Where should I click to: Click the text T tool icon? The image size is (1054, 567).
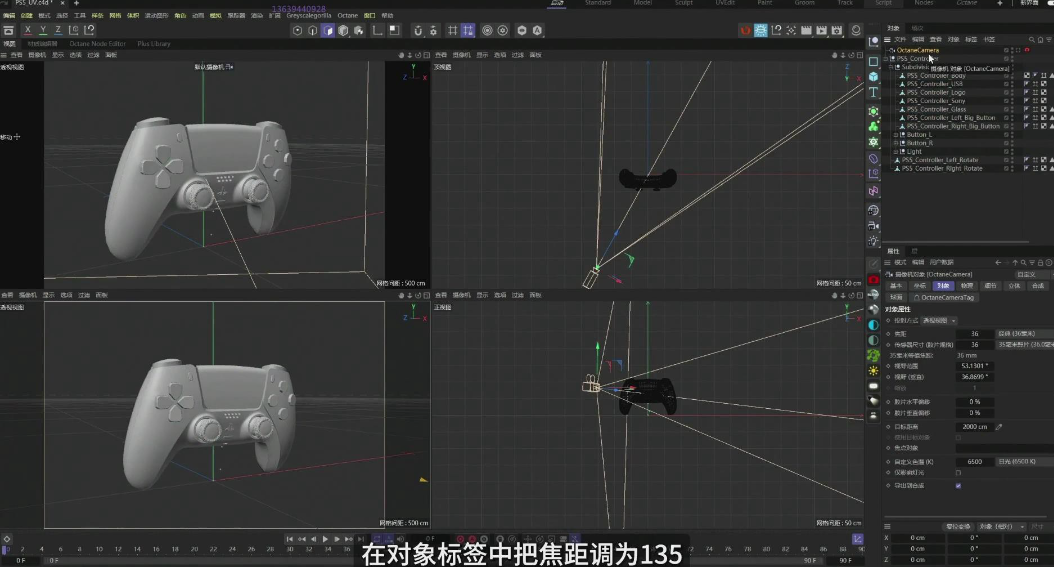[873, 92]
